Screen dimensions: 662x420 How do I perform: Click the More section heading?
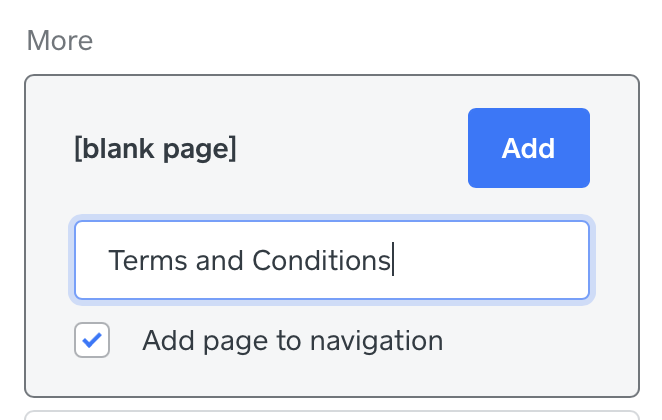(x=59, y=41)
